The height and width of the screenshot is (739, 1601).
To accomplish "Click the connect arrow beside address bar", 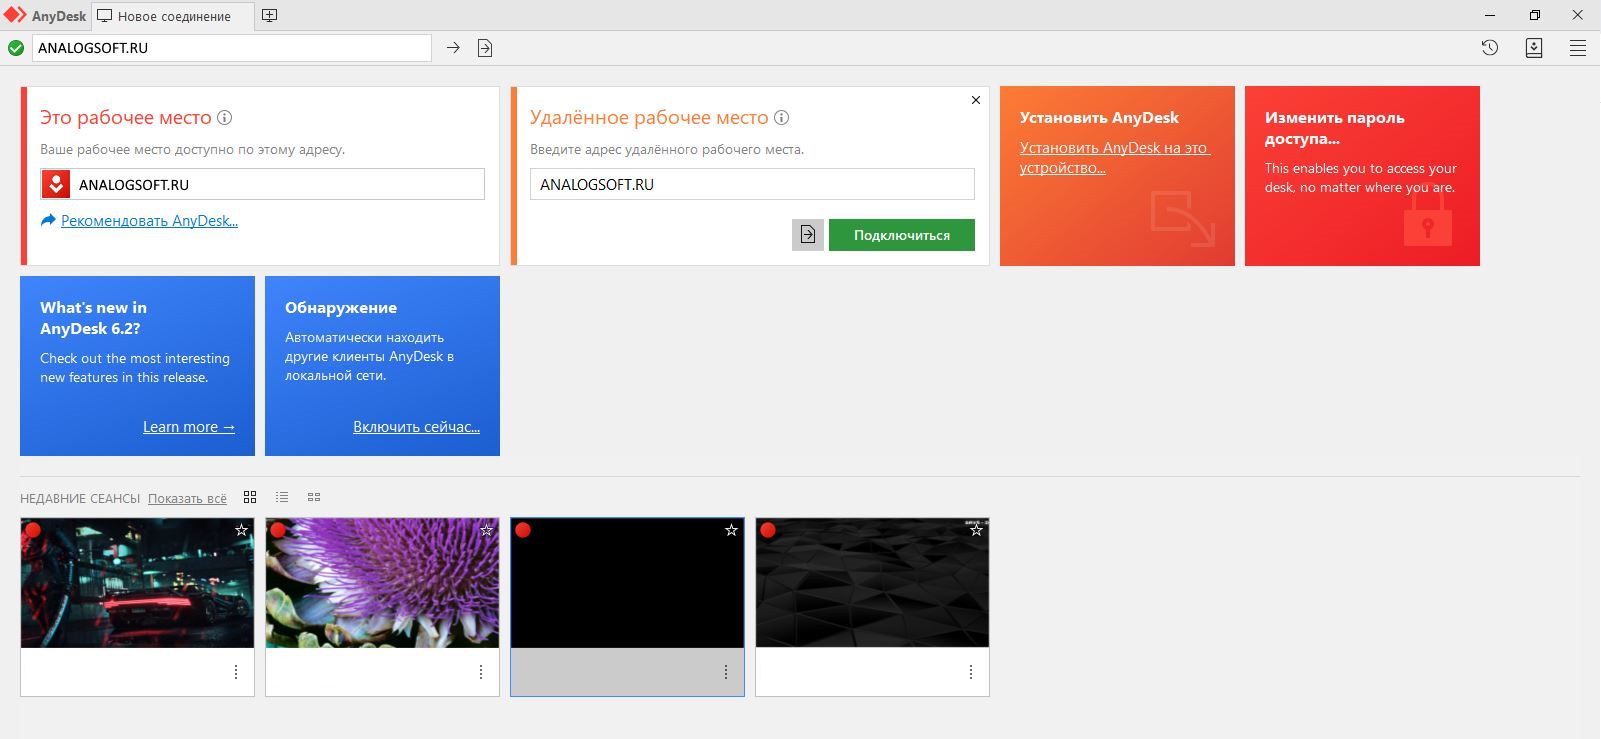I will (x=453, y=48).
